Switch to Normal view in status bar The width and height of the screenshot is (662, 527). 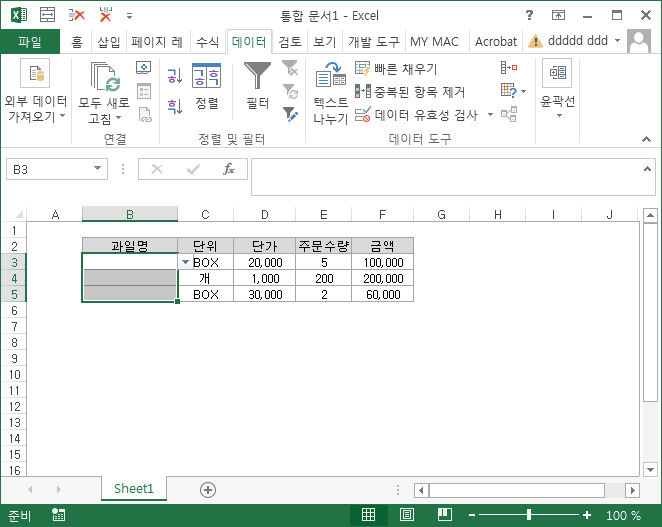[368, 515]
